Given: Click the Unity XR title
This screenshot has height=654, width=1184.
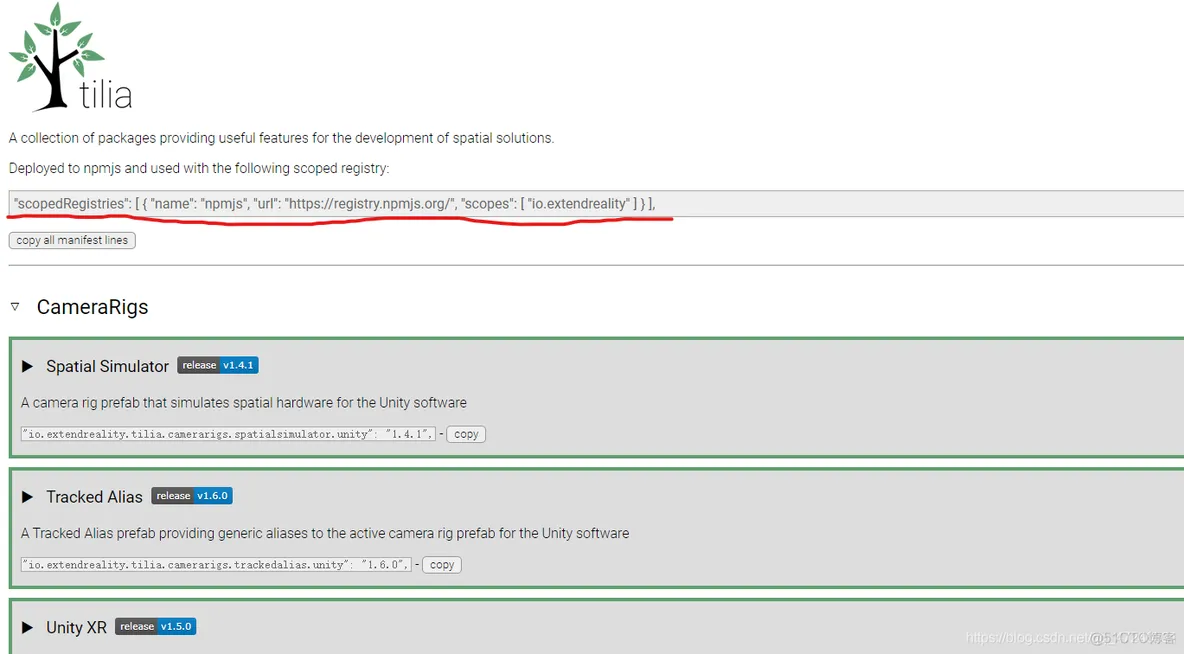Looking at the screenshot, I should [x=76, y=628].
